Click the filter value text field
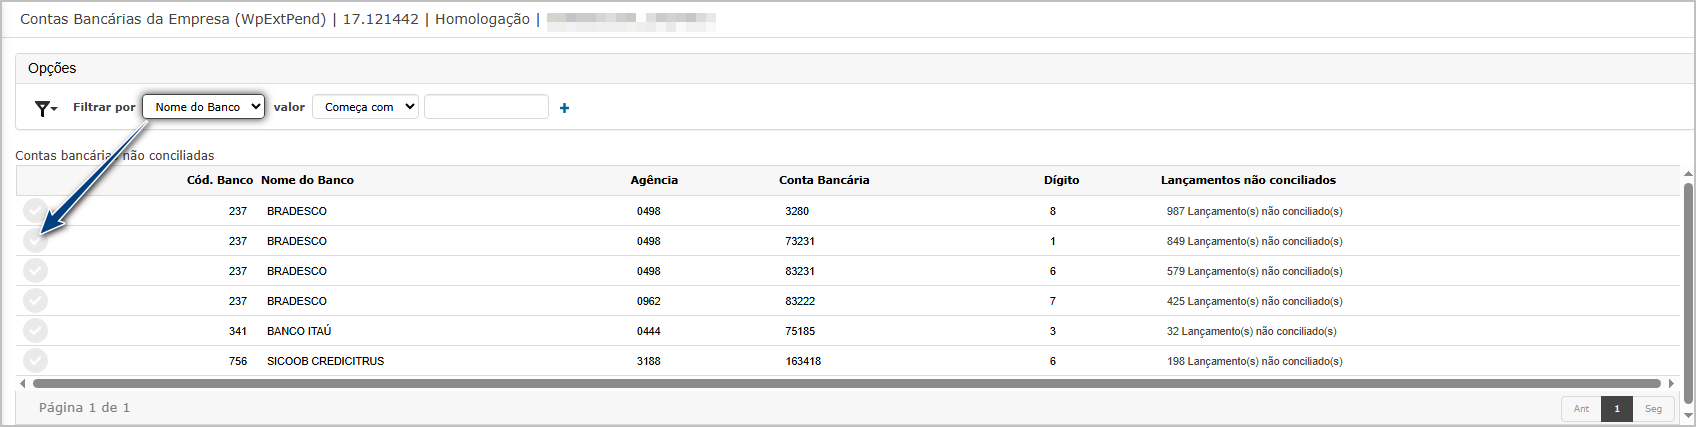This screenshot has height=427, width=1696. (x=486, y=107)
